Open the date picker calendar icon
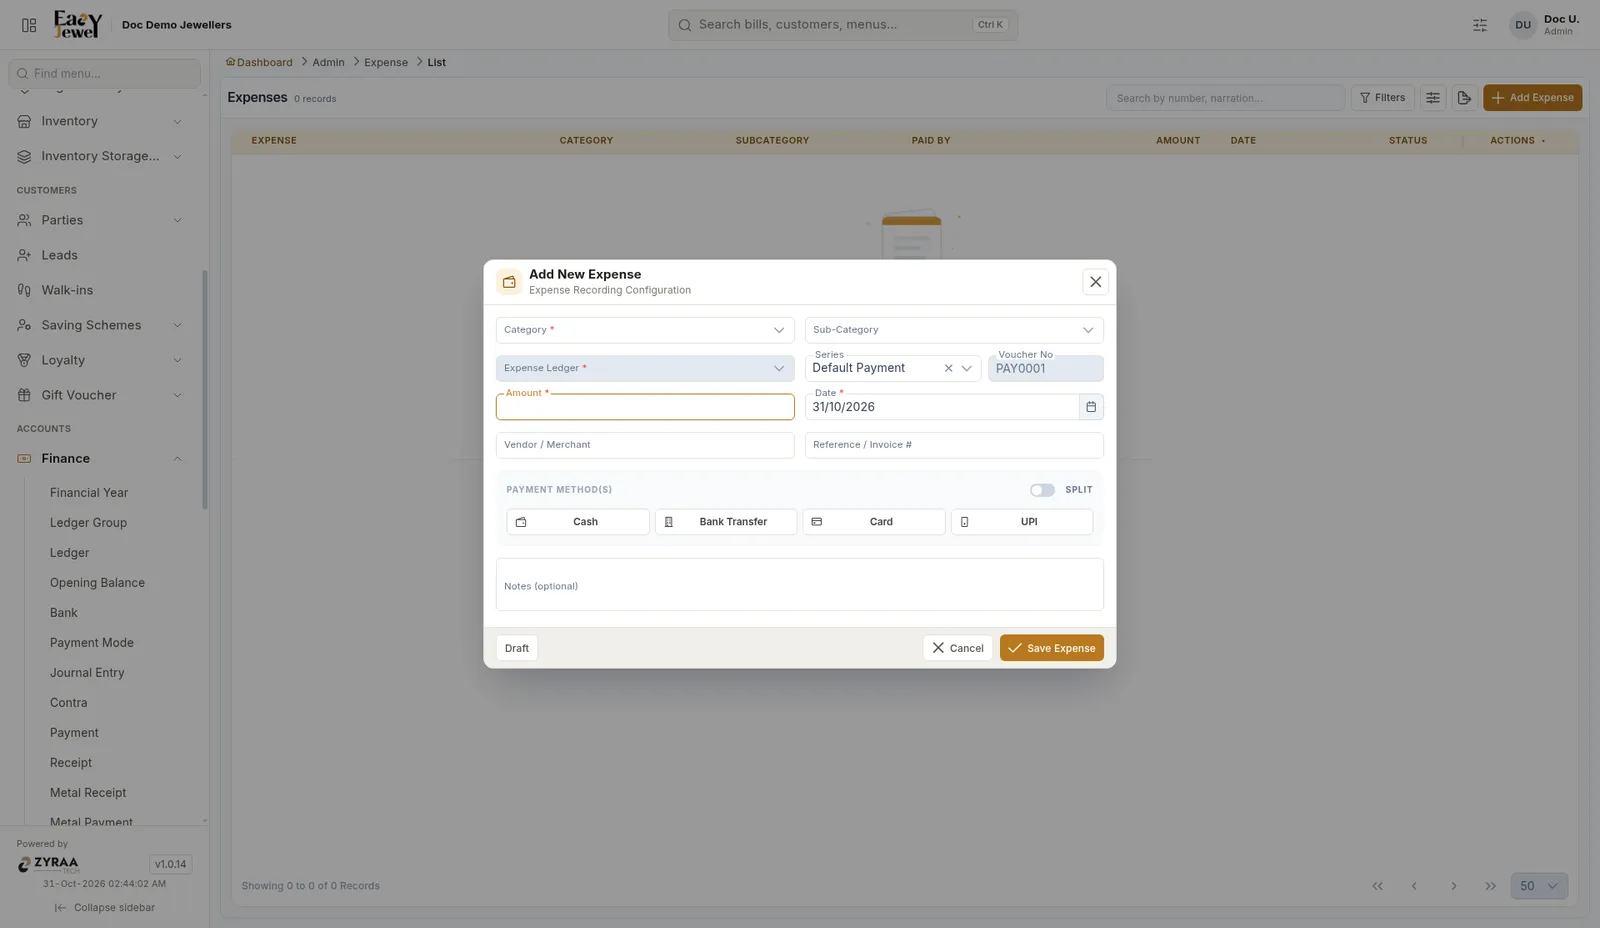Viewport: 1600px width, 928px height. point(1091,407)
